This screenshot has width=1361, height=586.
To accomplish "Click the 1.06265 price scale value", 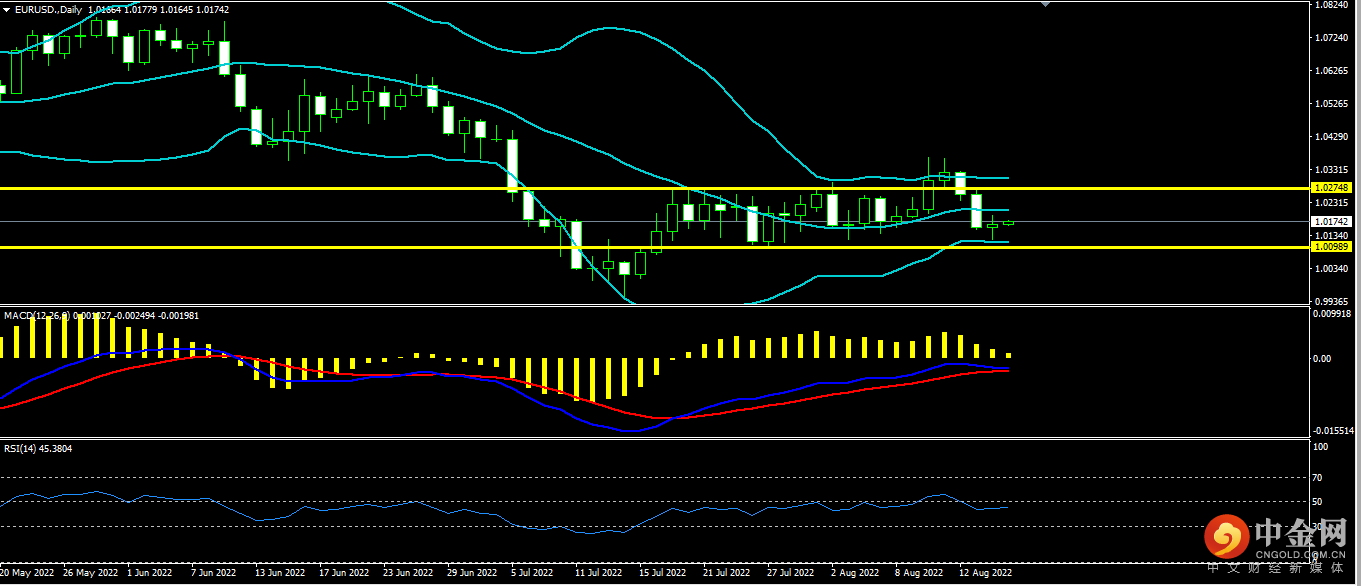I will [1333, 71].
